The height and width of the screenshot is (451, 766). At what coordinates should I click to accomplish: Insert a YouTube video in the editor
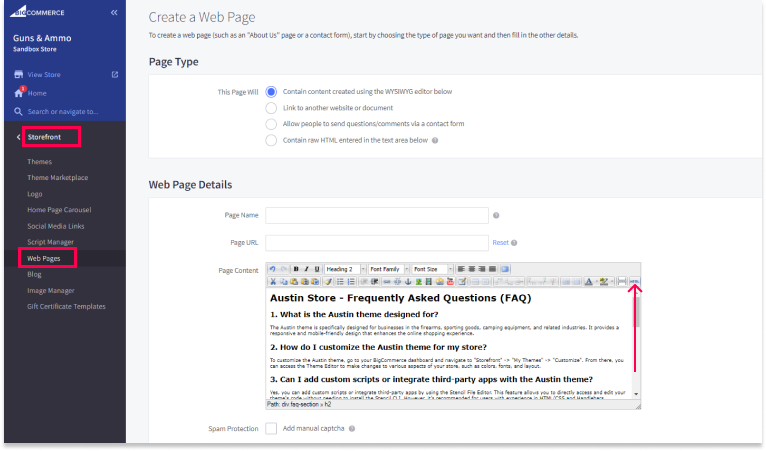pos(450,281)
